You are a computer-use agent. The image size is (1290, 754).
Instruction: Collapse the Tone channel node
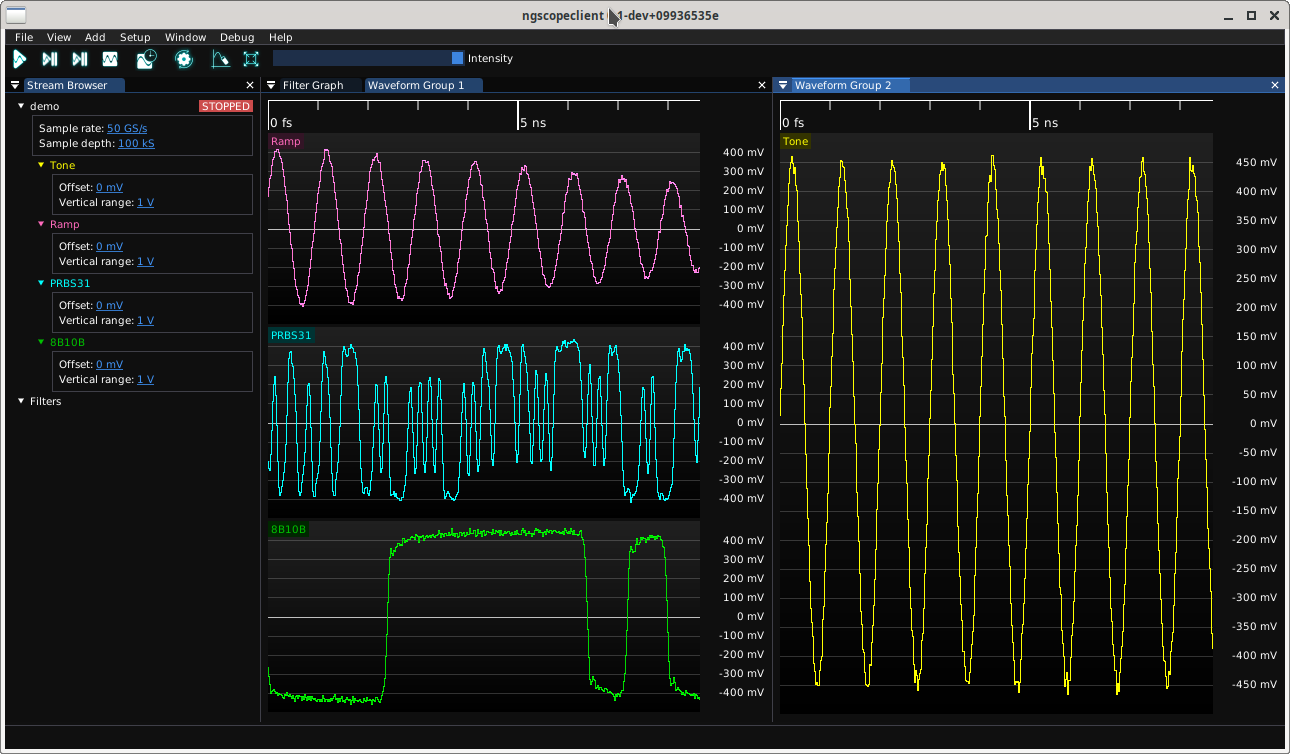[41, 165]
